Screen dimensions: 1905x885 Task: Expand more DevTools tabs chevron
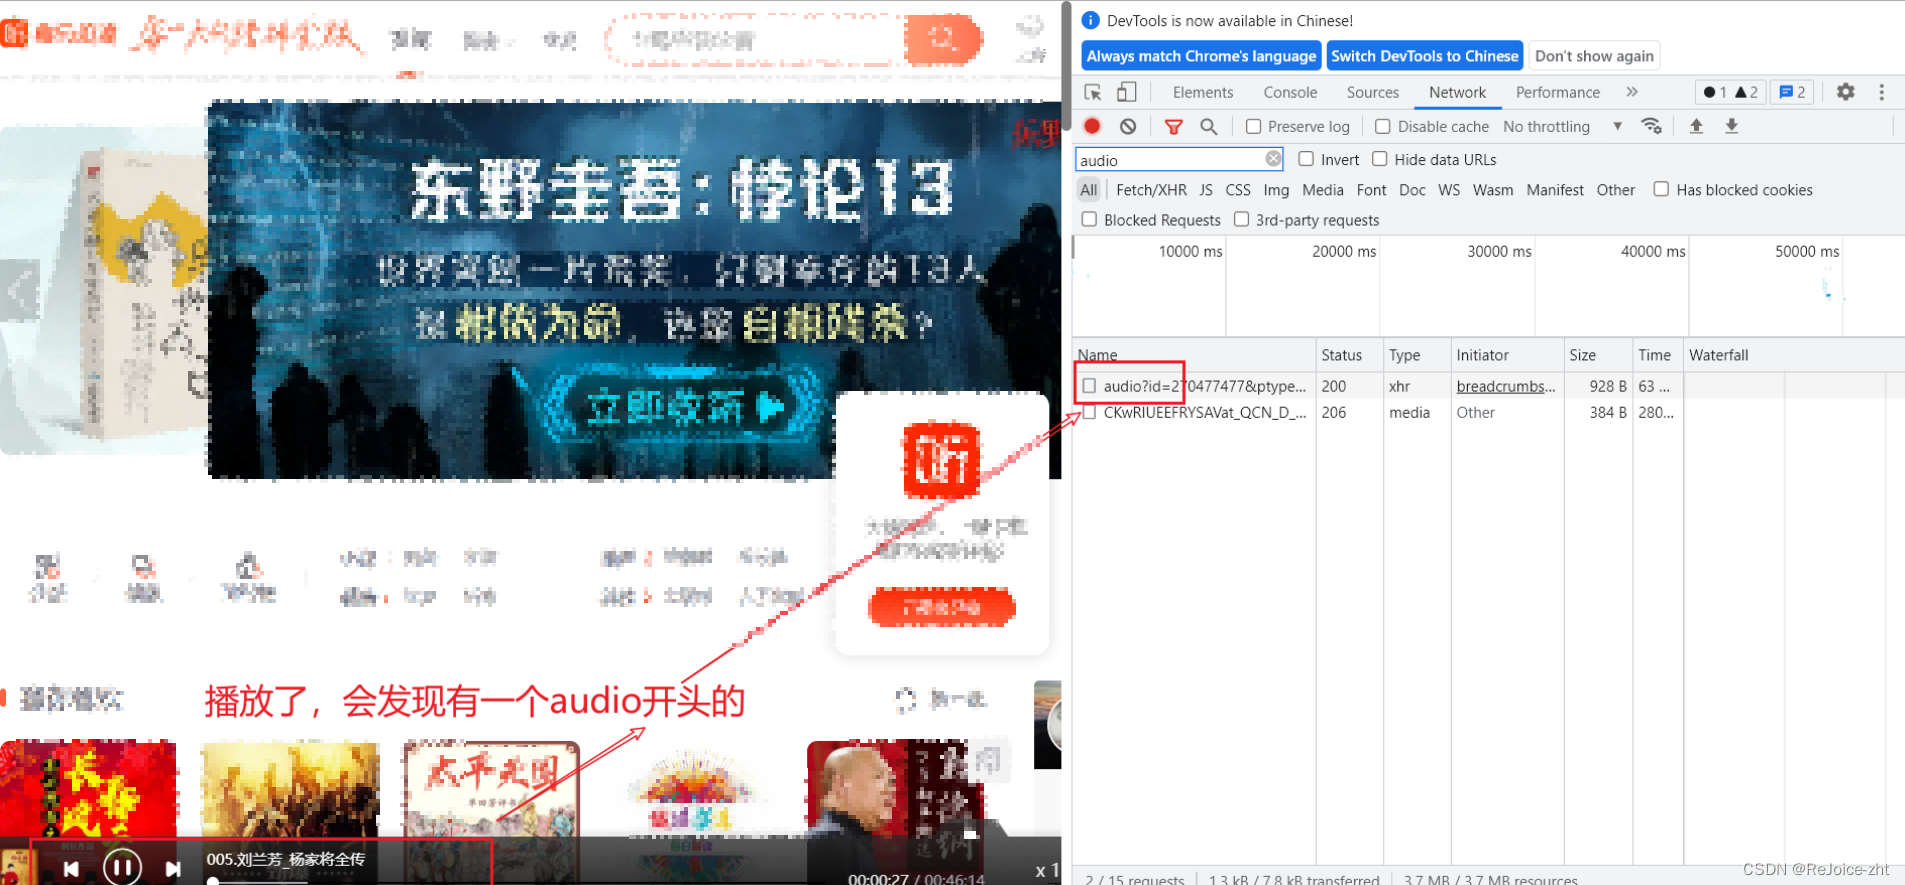(x=1632, y=92)
